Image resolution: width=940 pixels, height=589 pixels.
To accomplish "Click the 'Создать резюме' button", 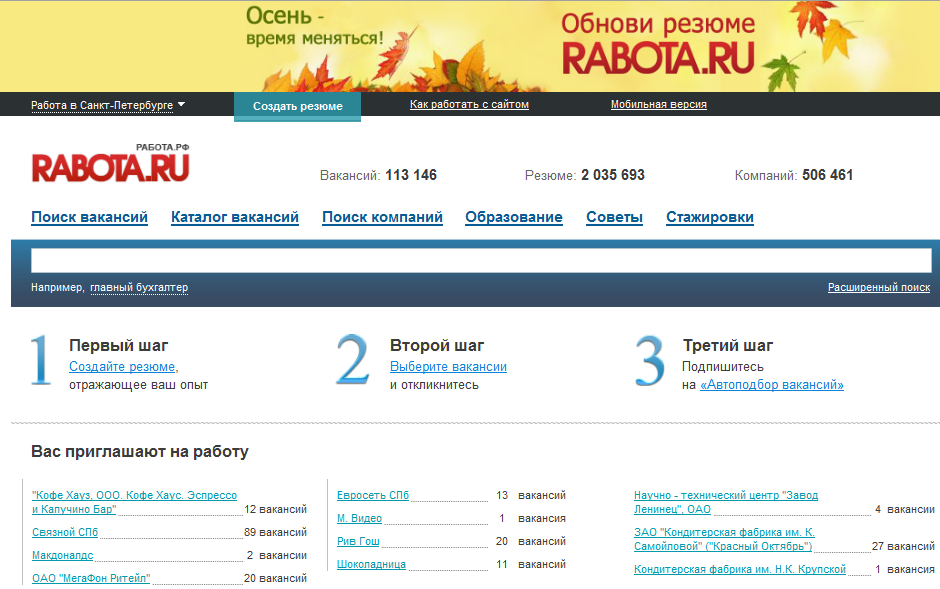I will point(297,106).
